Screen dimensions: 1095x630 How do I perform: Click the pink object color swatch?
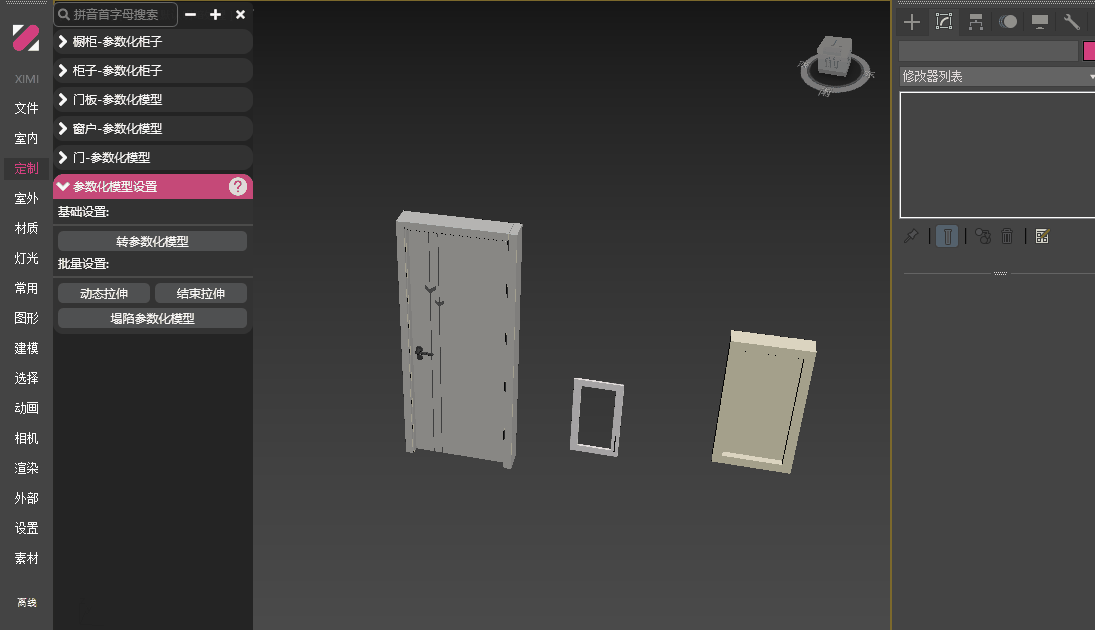pos(1089,51)
